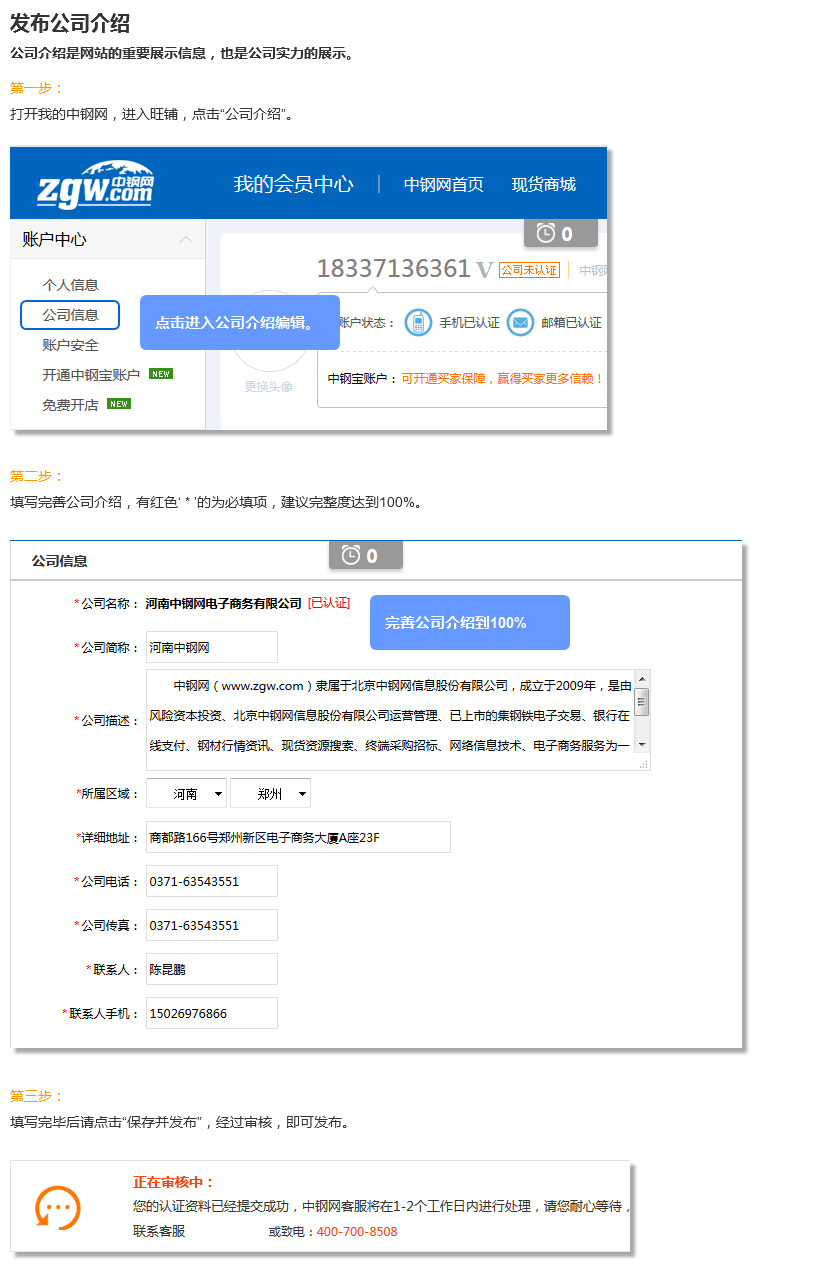
Task: Click the email verified envelope icon
Action: pyautogui.click(x=520, y=323)
